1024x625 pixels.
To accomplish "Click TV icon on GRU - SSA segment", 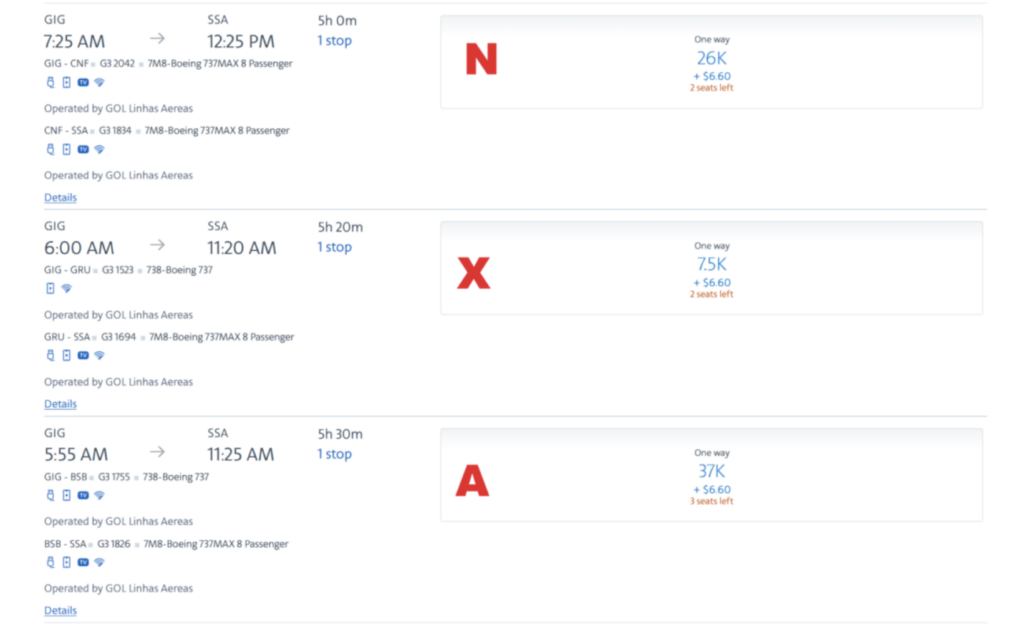I will coord(83,355).
